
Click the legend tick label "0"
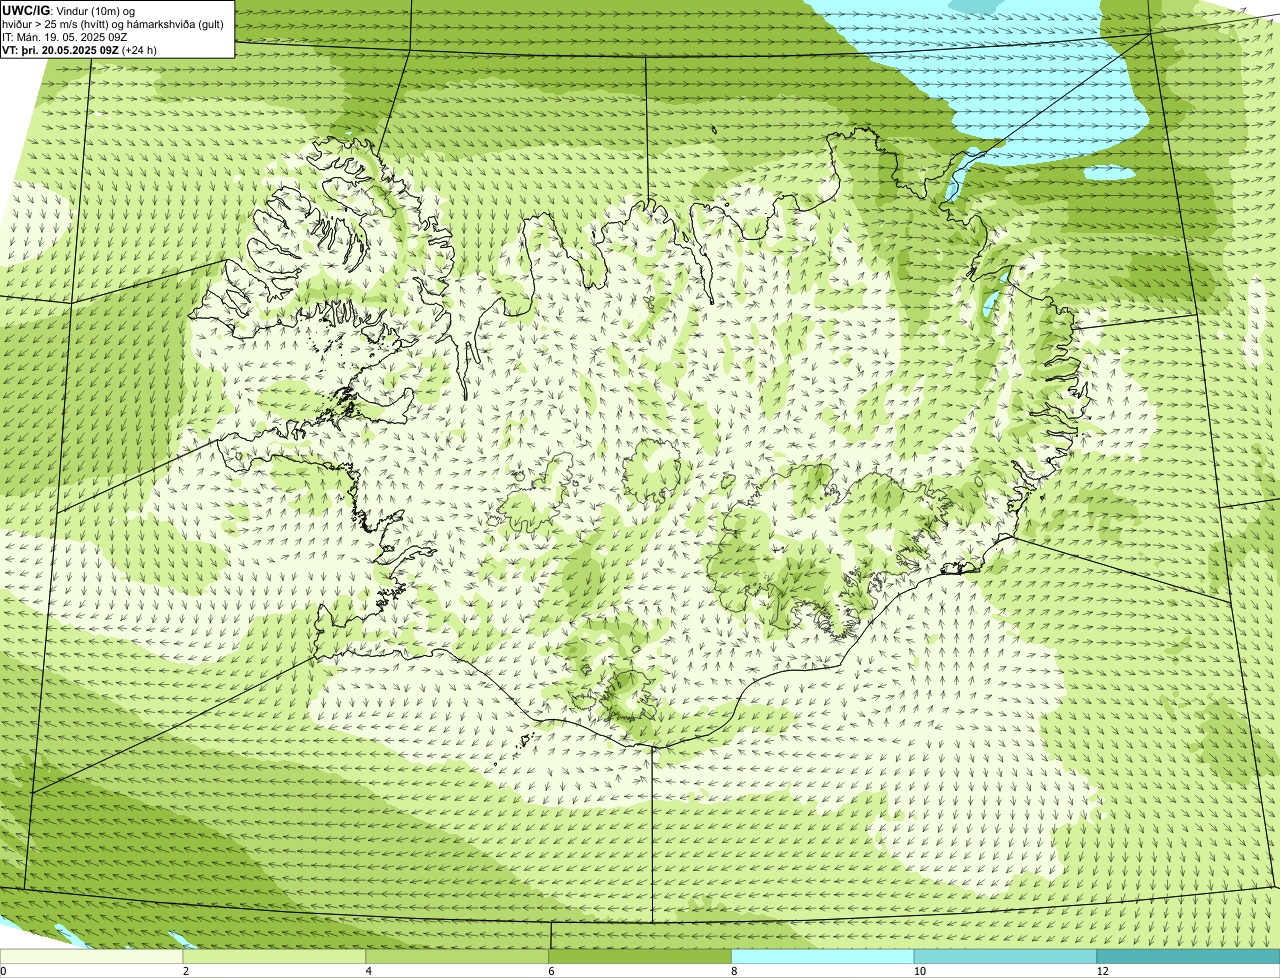[3, 971]
